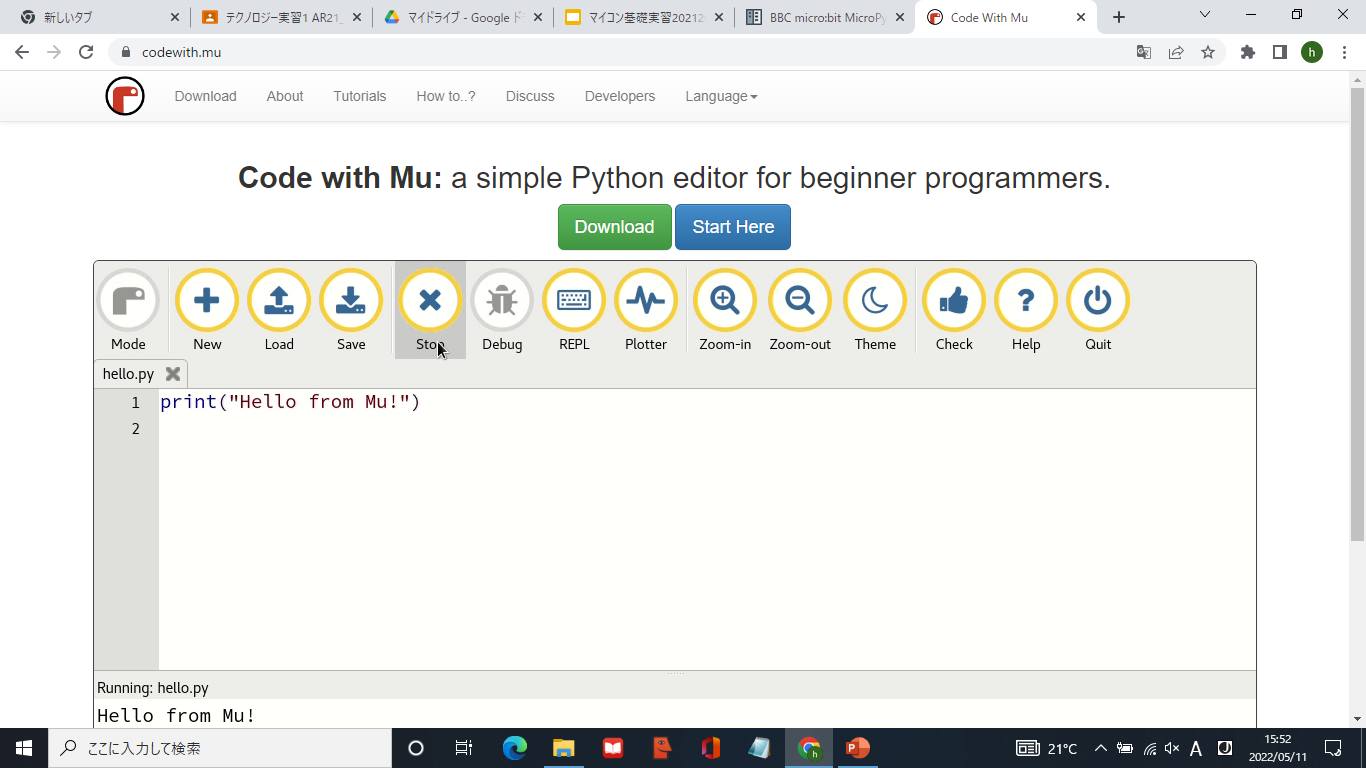The width and height of the screenshot is (1366, 768).
Task: Switch to the テクノロジー実習1 browser tab
Action: point(280,17)
